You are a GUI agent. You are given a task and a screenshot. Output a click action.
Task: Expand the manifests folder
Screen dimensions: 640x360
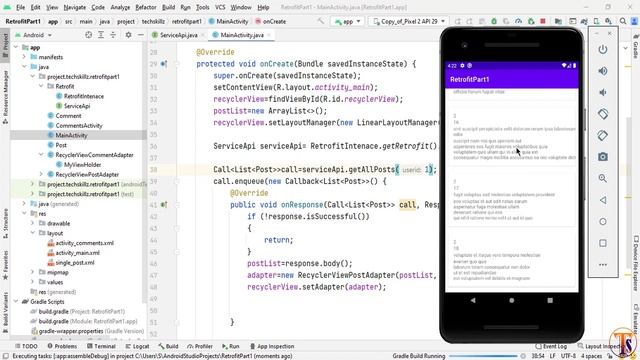click(24, 57)
